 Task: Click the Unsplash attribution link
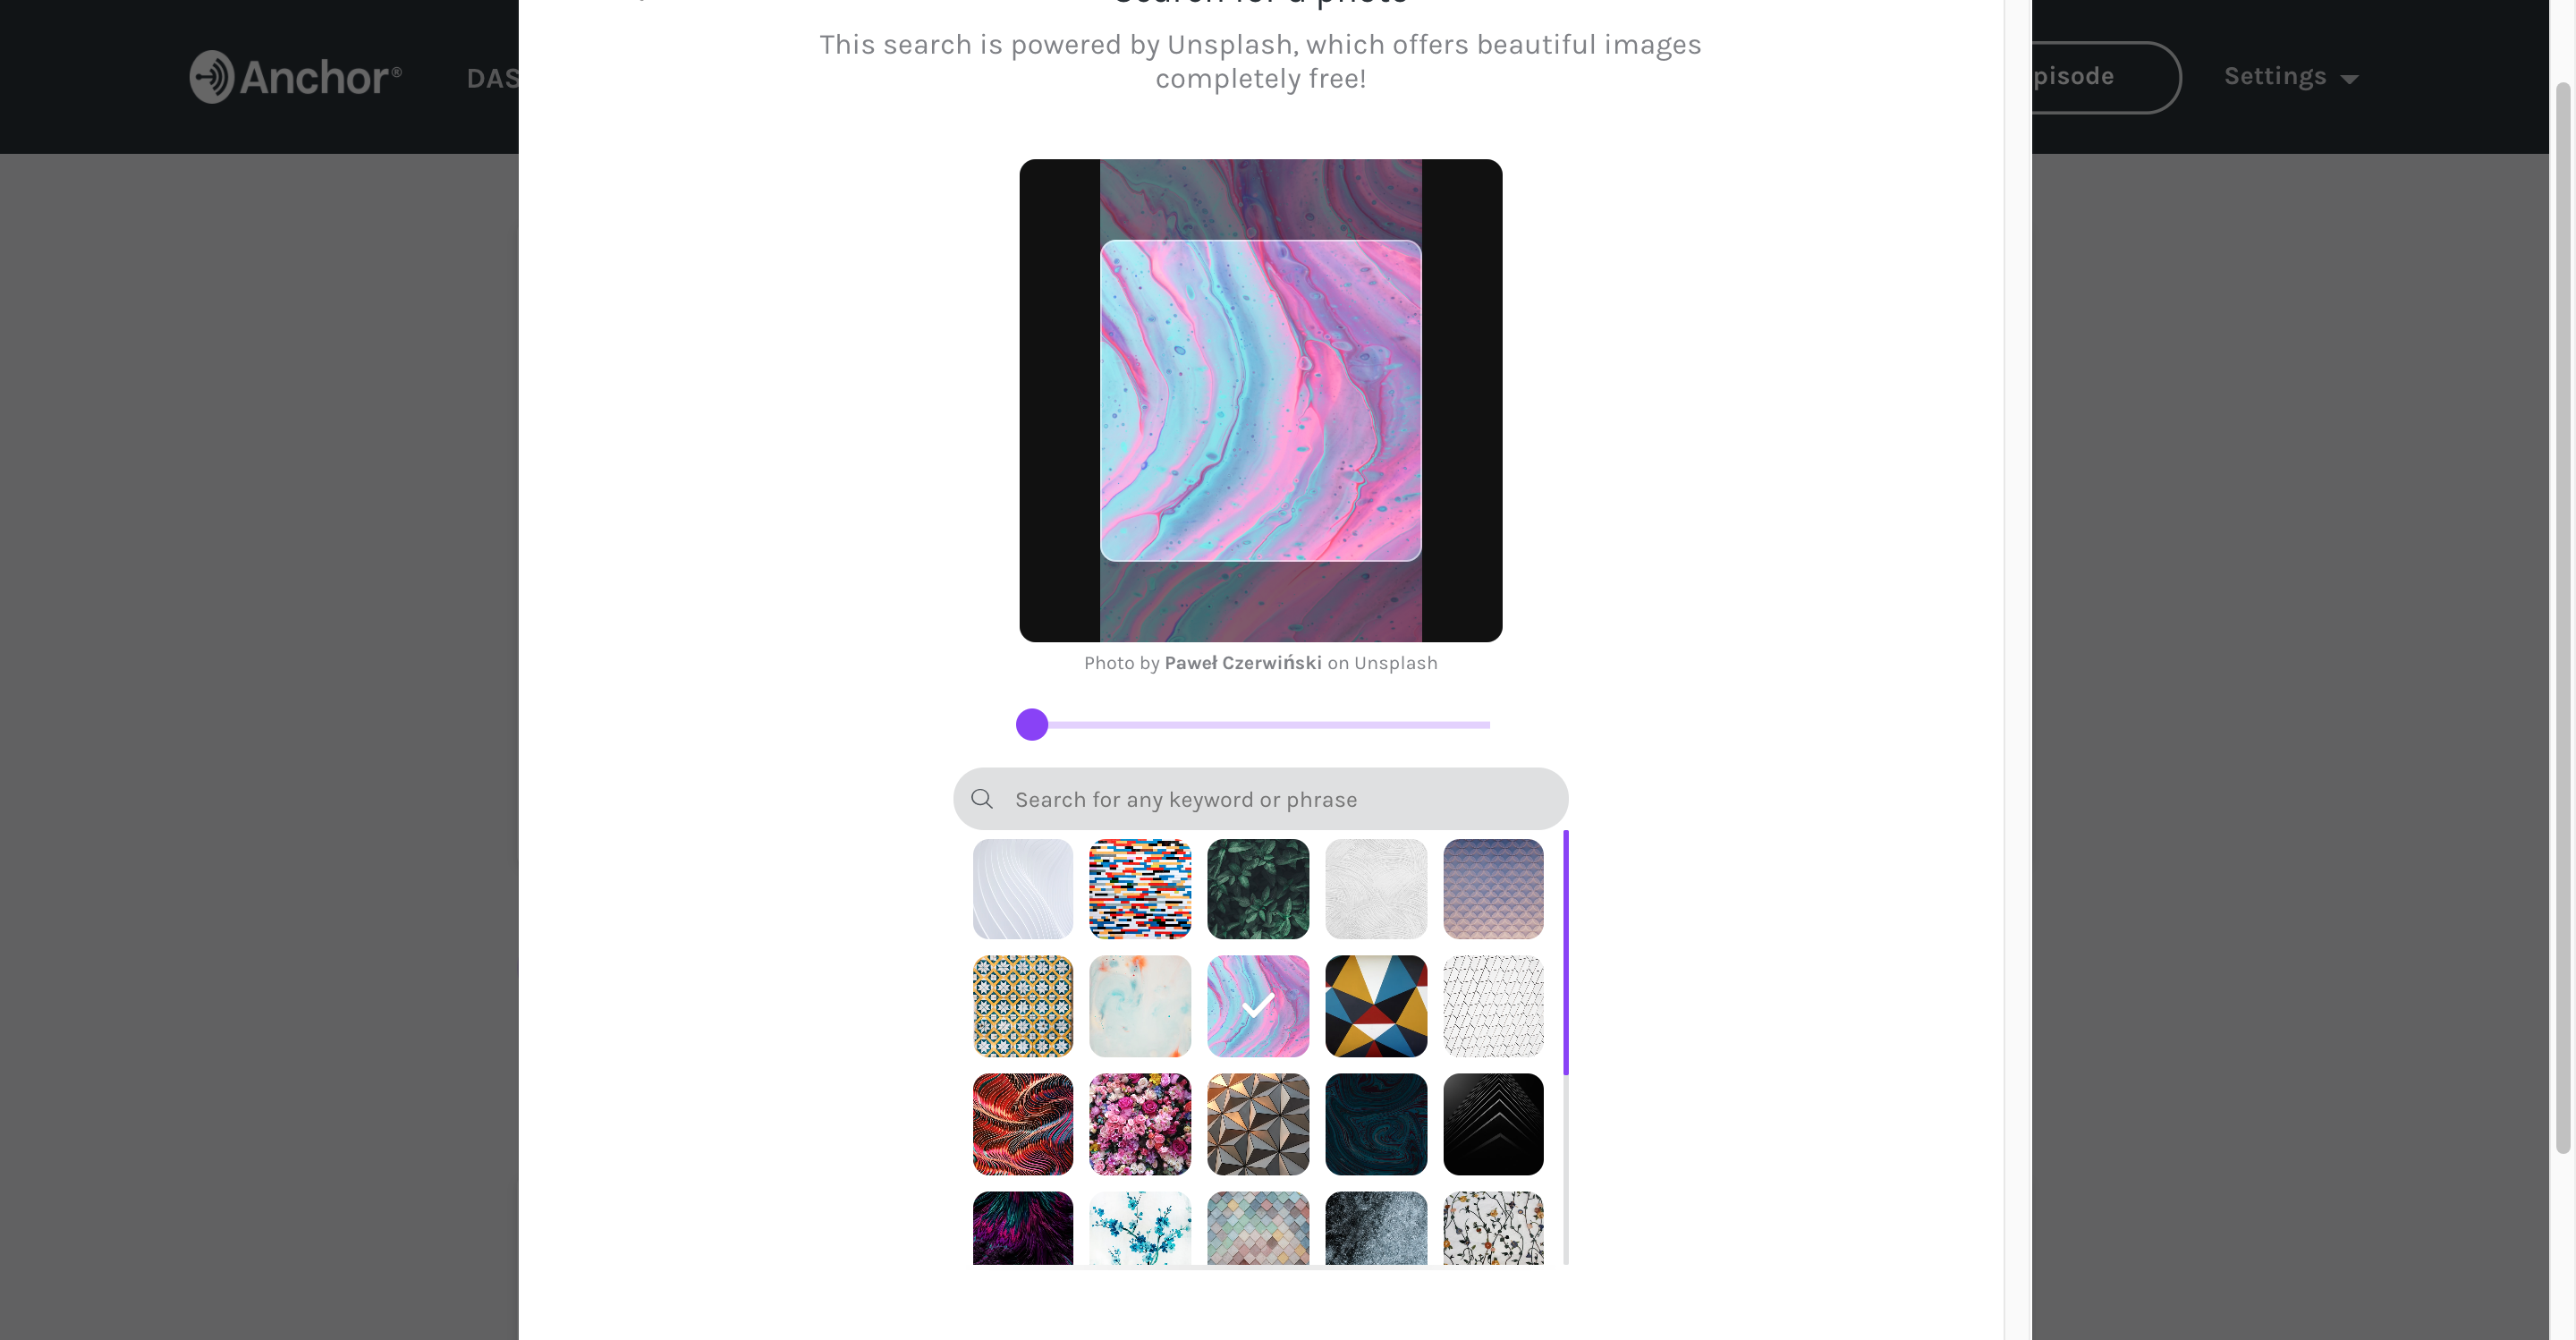coord(1395,663)
